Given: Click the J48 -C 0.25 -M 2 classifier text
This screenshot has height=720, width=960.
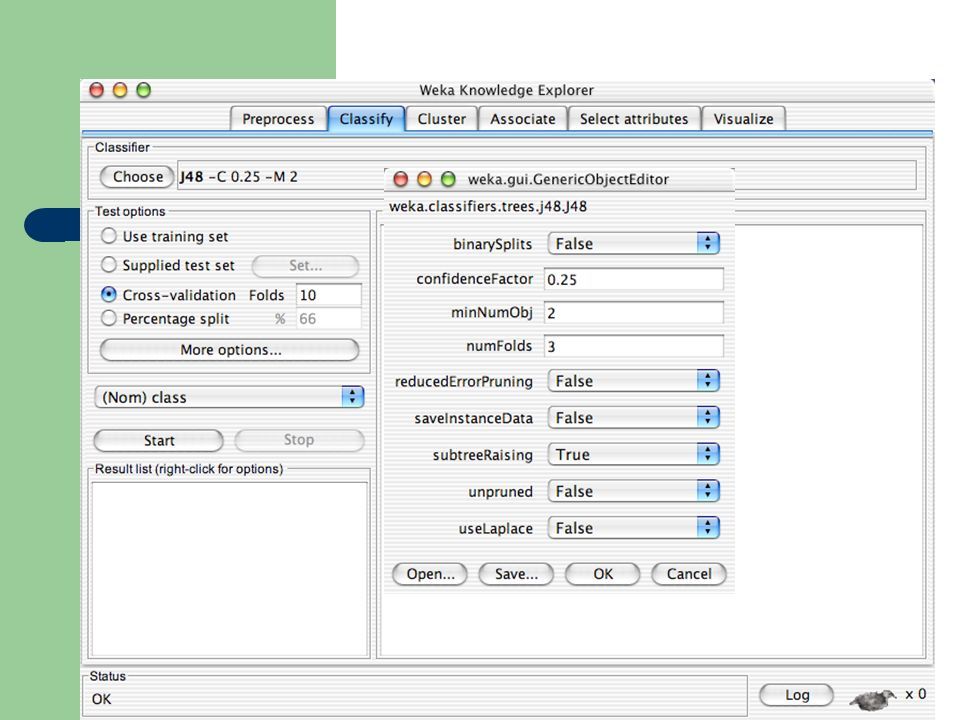Looking at the screenshot, I should (238, 177).
